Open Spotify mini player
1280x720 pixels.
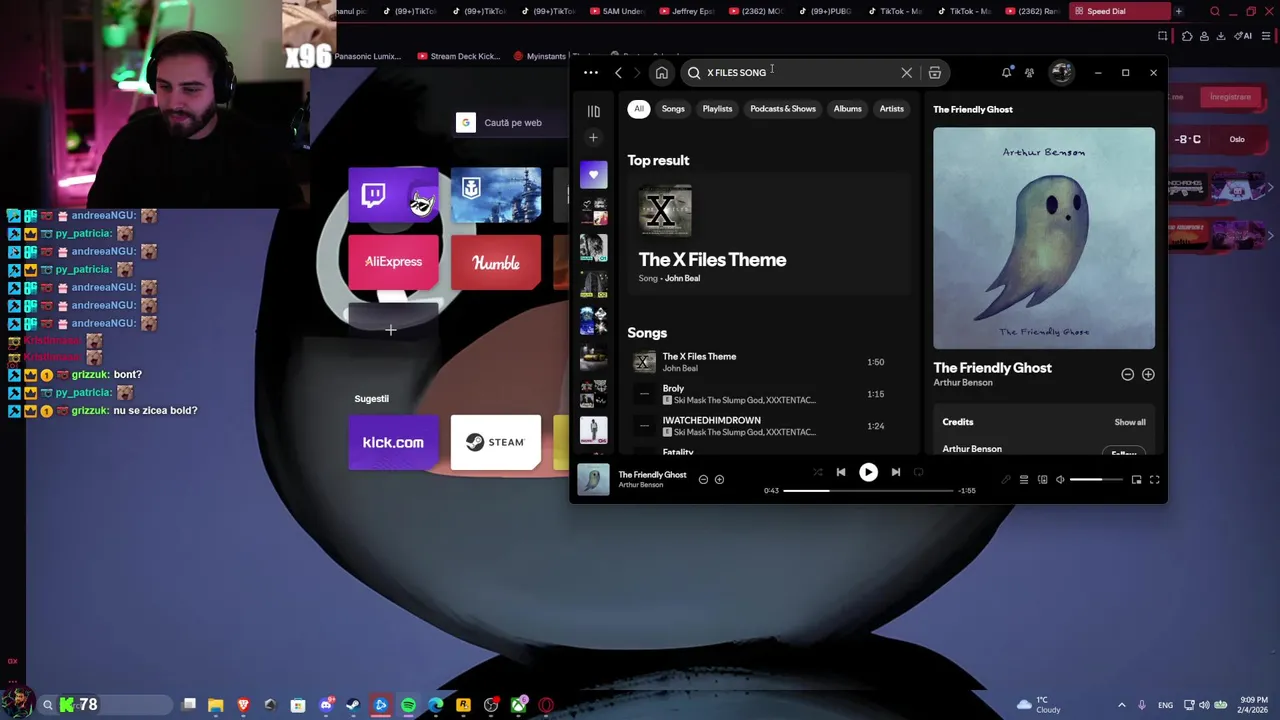tap(1136, 480)
